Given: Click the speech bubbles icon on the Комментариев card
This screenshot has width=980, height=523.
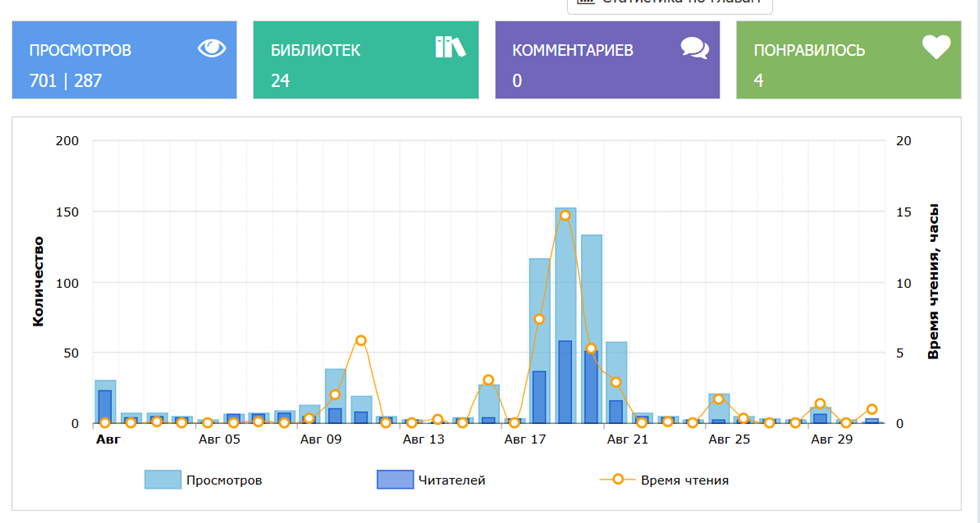Looking at the screenshot, I should coord(694,48).
